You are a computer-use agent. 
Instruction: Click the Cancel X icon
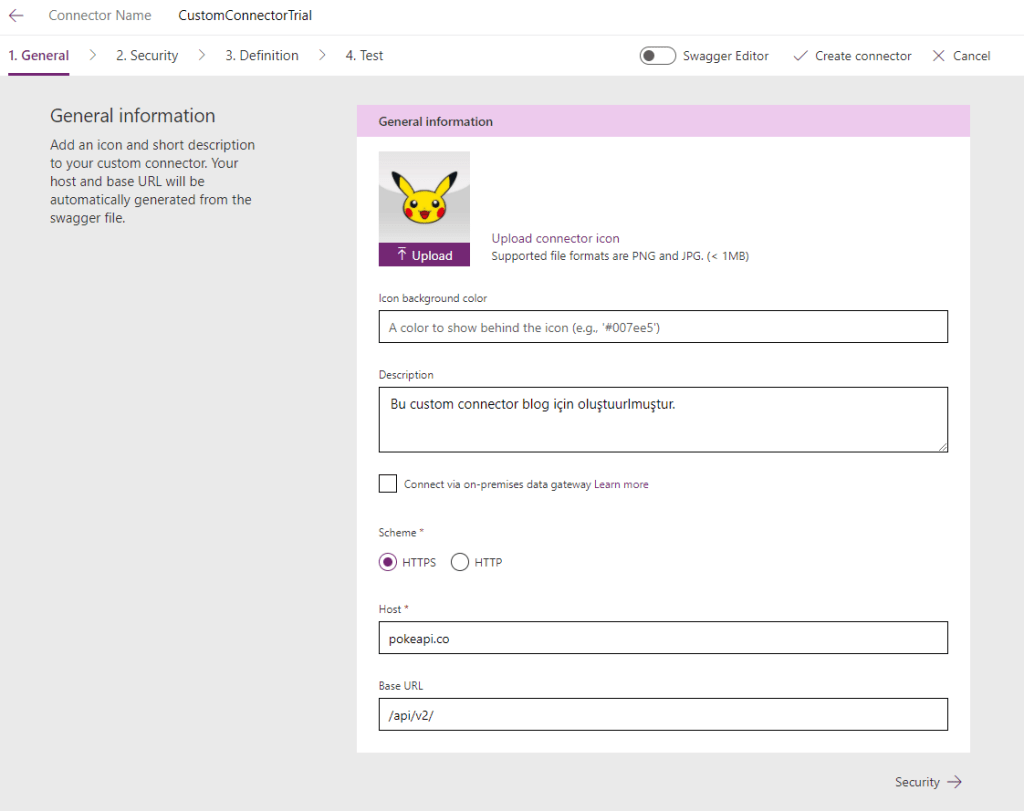click(938, 56)
